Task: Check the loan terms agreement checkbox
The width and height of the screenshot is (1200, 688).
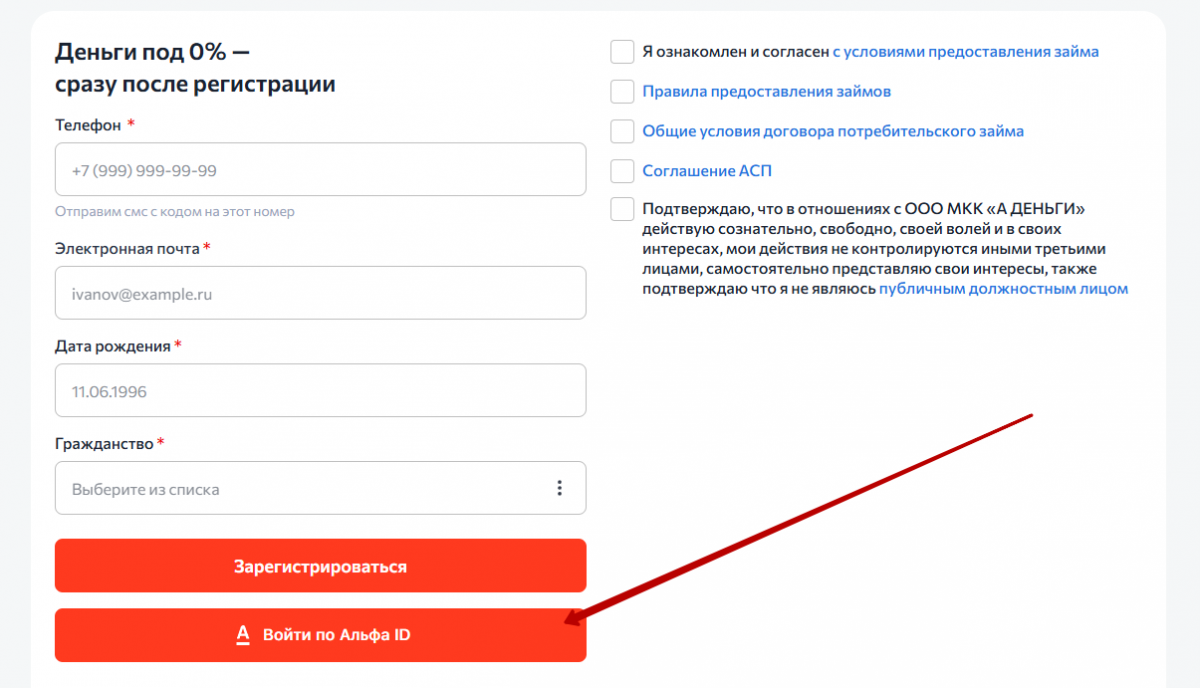Action: (x=622, y=52)
